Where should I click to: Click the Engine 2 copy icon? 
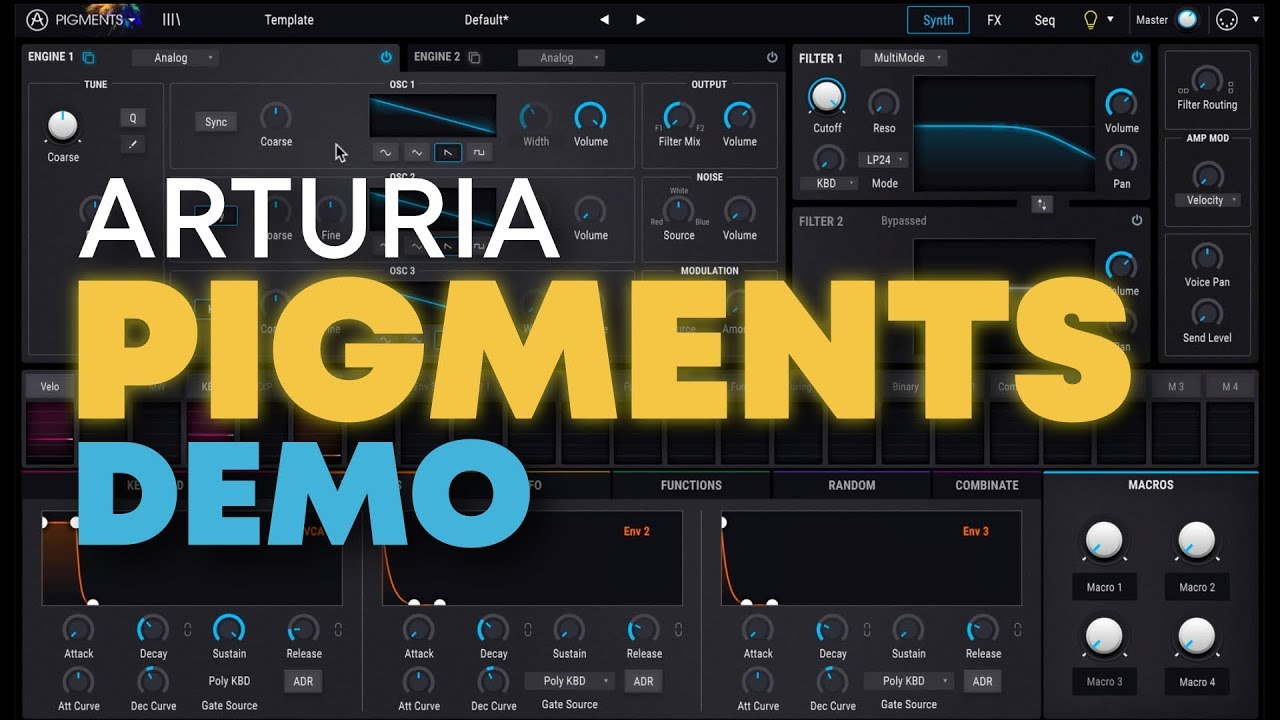pos(474,58)
